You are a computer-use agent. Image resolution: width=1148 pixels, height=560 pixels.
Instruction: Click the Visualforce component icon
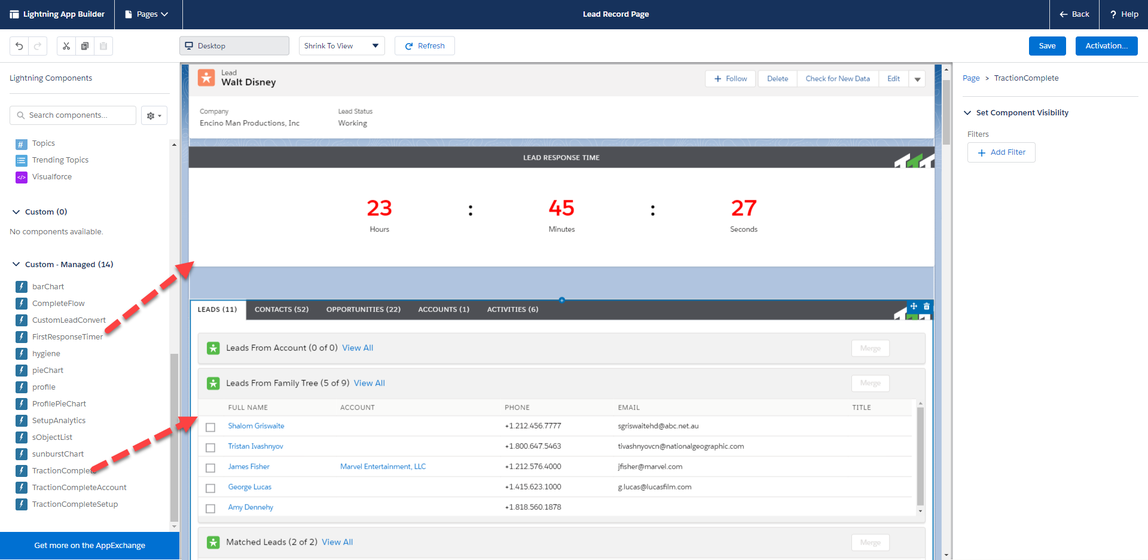20,177
